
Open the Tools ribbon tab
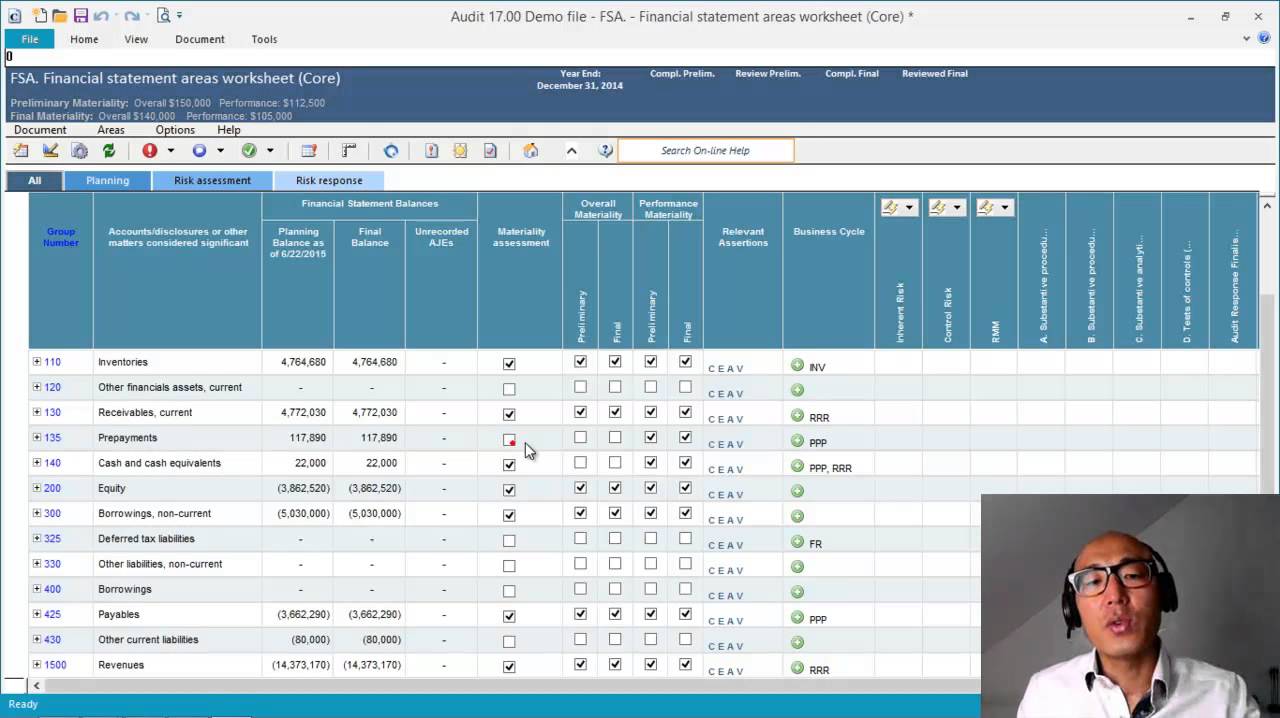[x=264, y=39]
